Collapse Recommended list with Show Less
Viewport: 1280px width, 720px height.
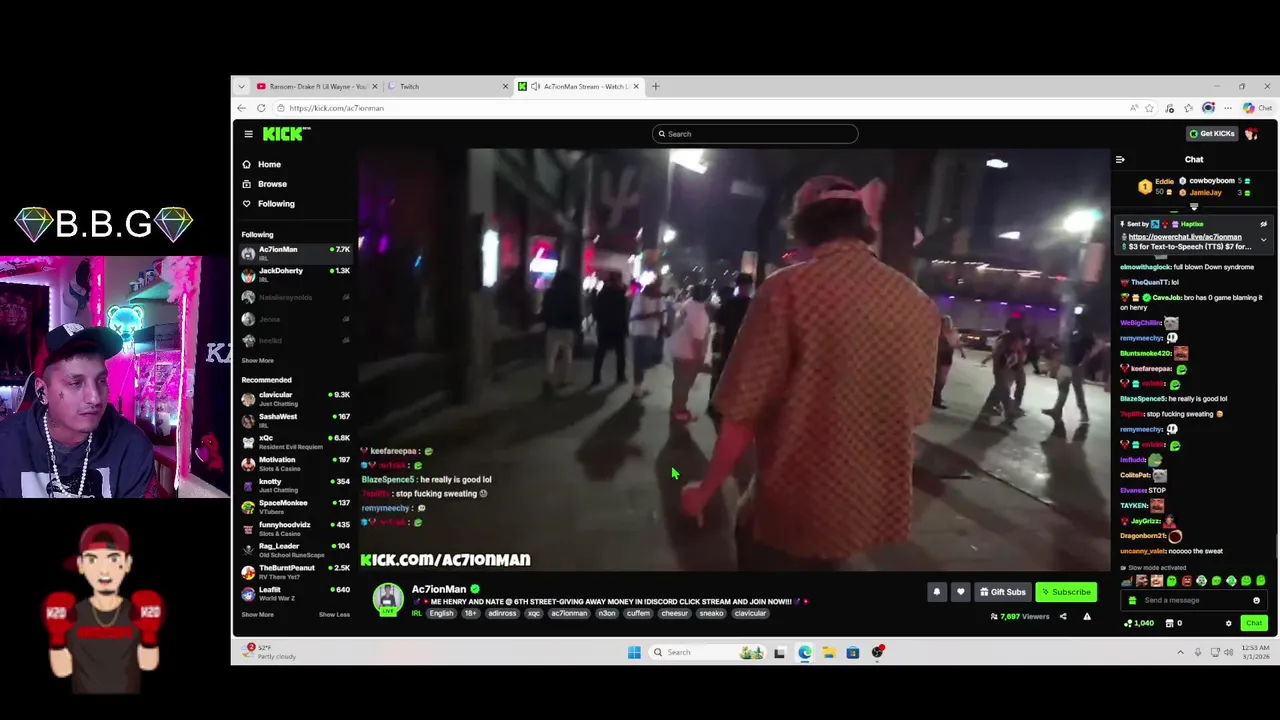click(334, 615)
